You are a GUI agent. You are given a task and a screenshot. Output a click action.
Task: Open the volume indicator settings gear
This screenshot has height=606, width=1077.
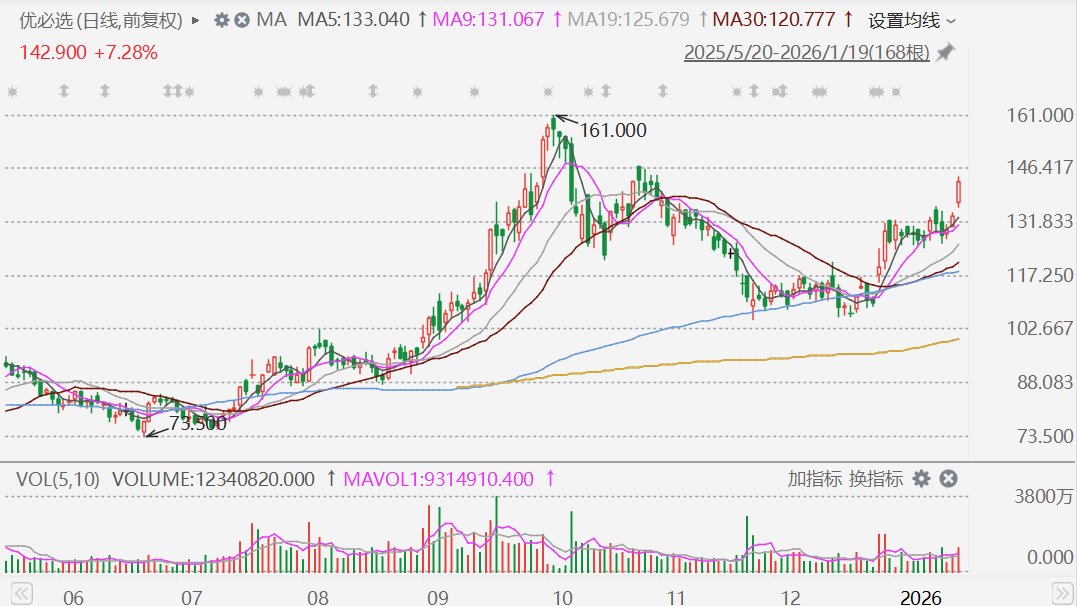pos(921,479)
